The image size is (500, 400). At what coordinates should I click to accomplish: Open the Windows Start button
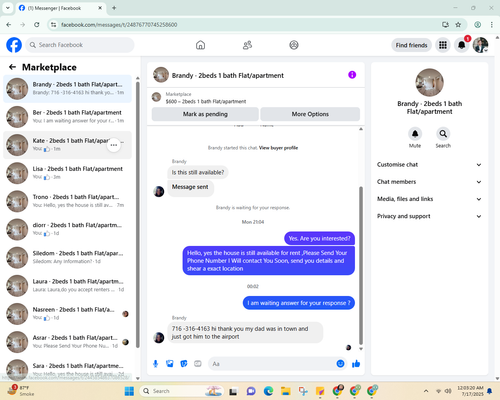click(129, 391)
